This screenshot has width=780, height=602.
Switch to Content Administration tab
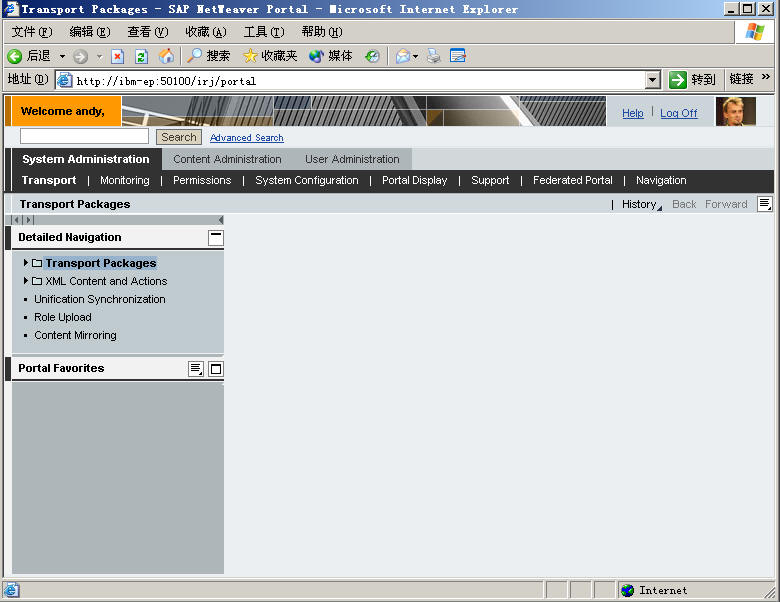[x=227, y=159]
